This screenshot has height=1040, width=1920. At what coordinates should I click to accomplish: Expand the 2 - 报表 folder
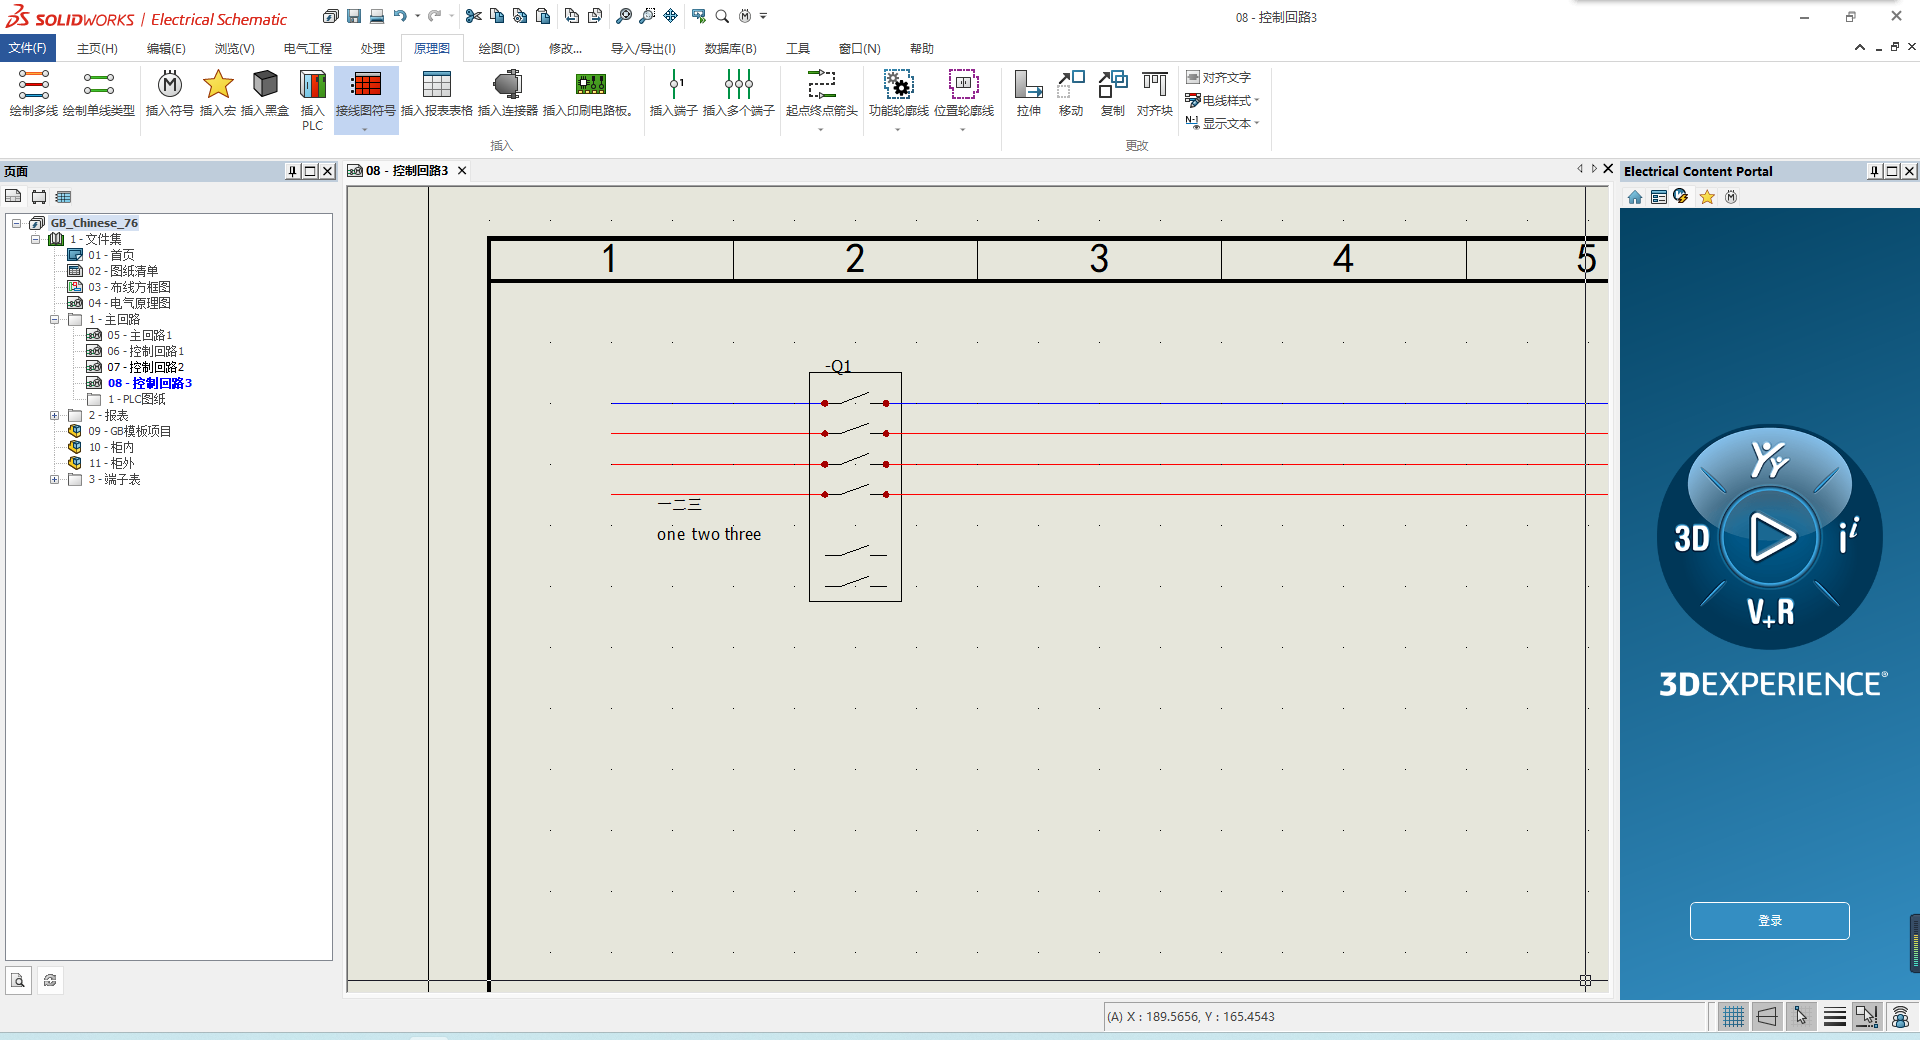[55, 415]
